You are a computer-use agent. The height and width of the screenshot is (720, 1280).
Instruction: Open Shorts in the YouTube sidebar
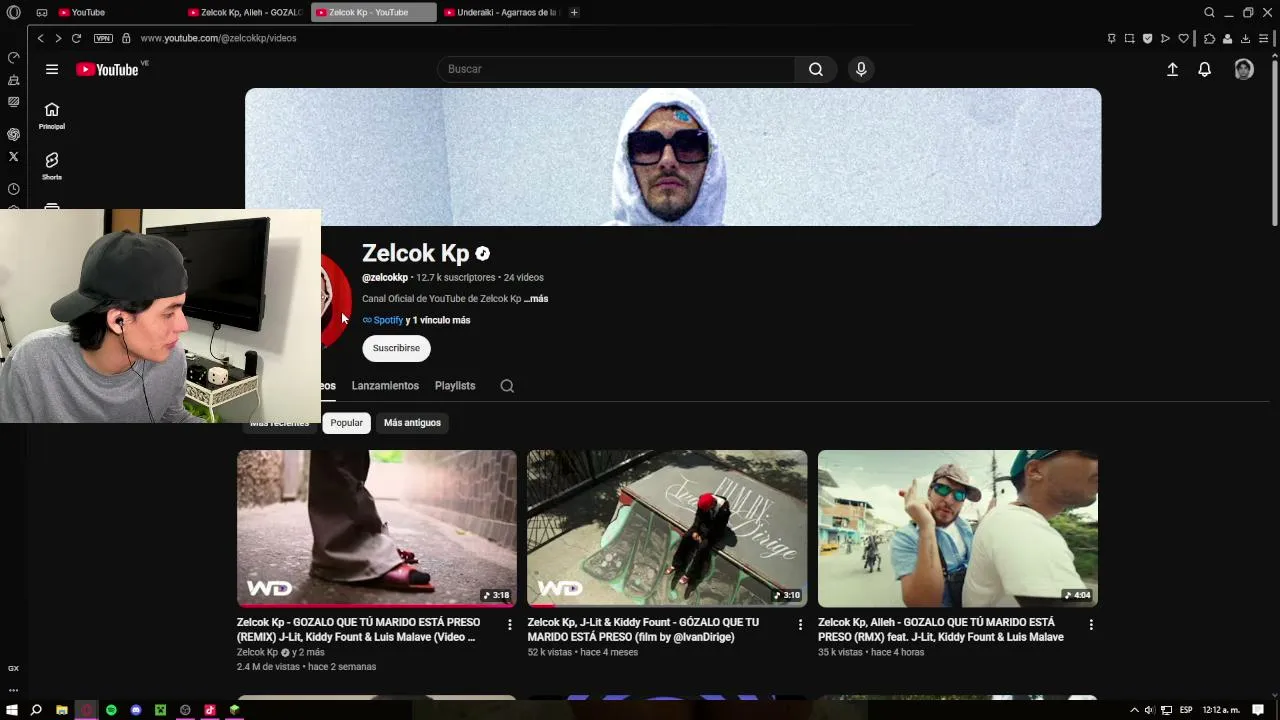click(x=52, y=166)
